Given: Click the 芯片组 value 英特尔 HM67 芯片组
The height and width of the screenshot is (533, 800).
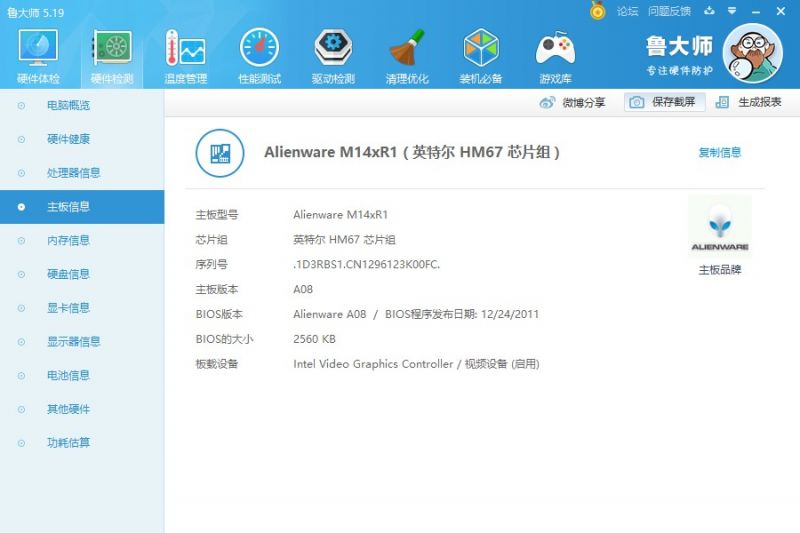Looking at the screenshot, I should pos(344,240).
